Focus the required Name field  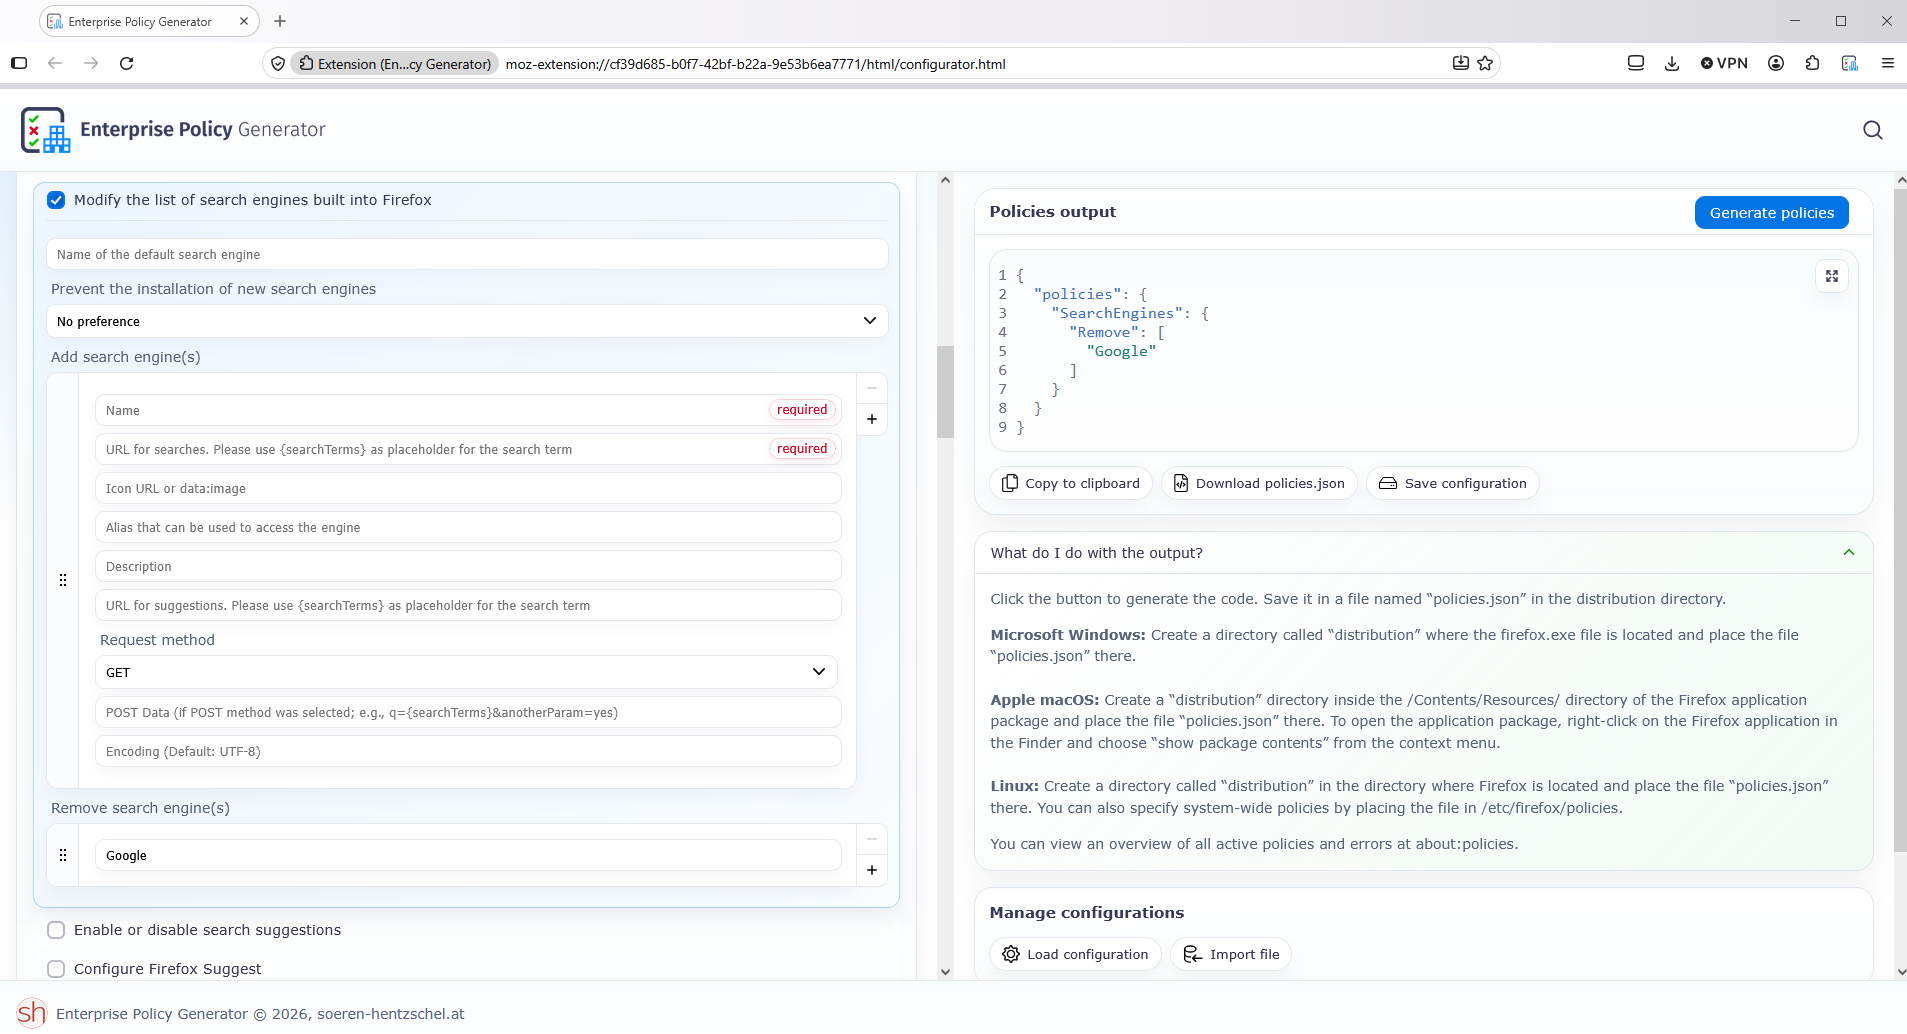coord(468,410)
